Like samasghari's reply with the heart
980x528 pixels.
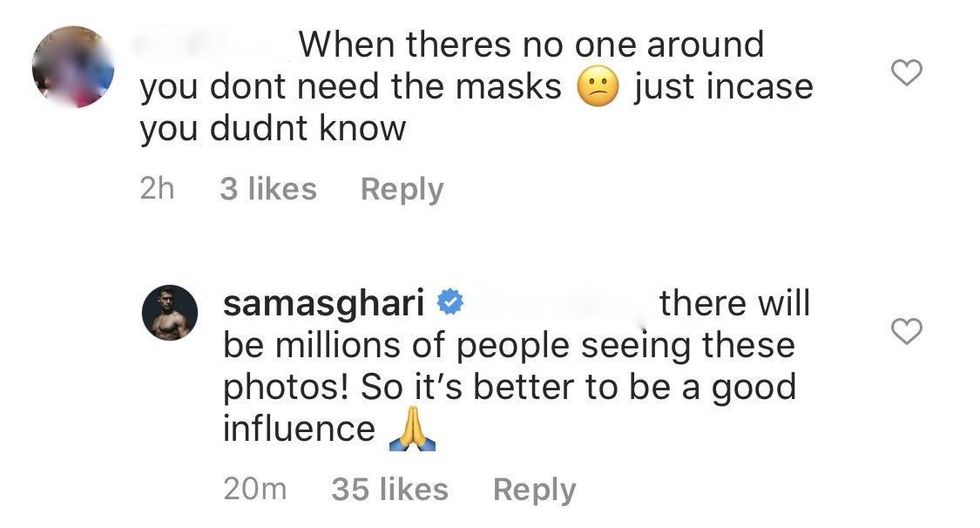click(x=905, y=332)
